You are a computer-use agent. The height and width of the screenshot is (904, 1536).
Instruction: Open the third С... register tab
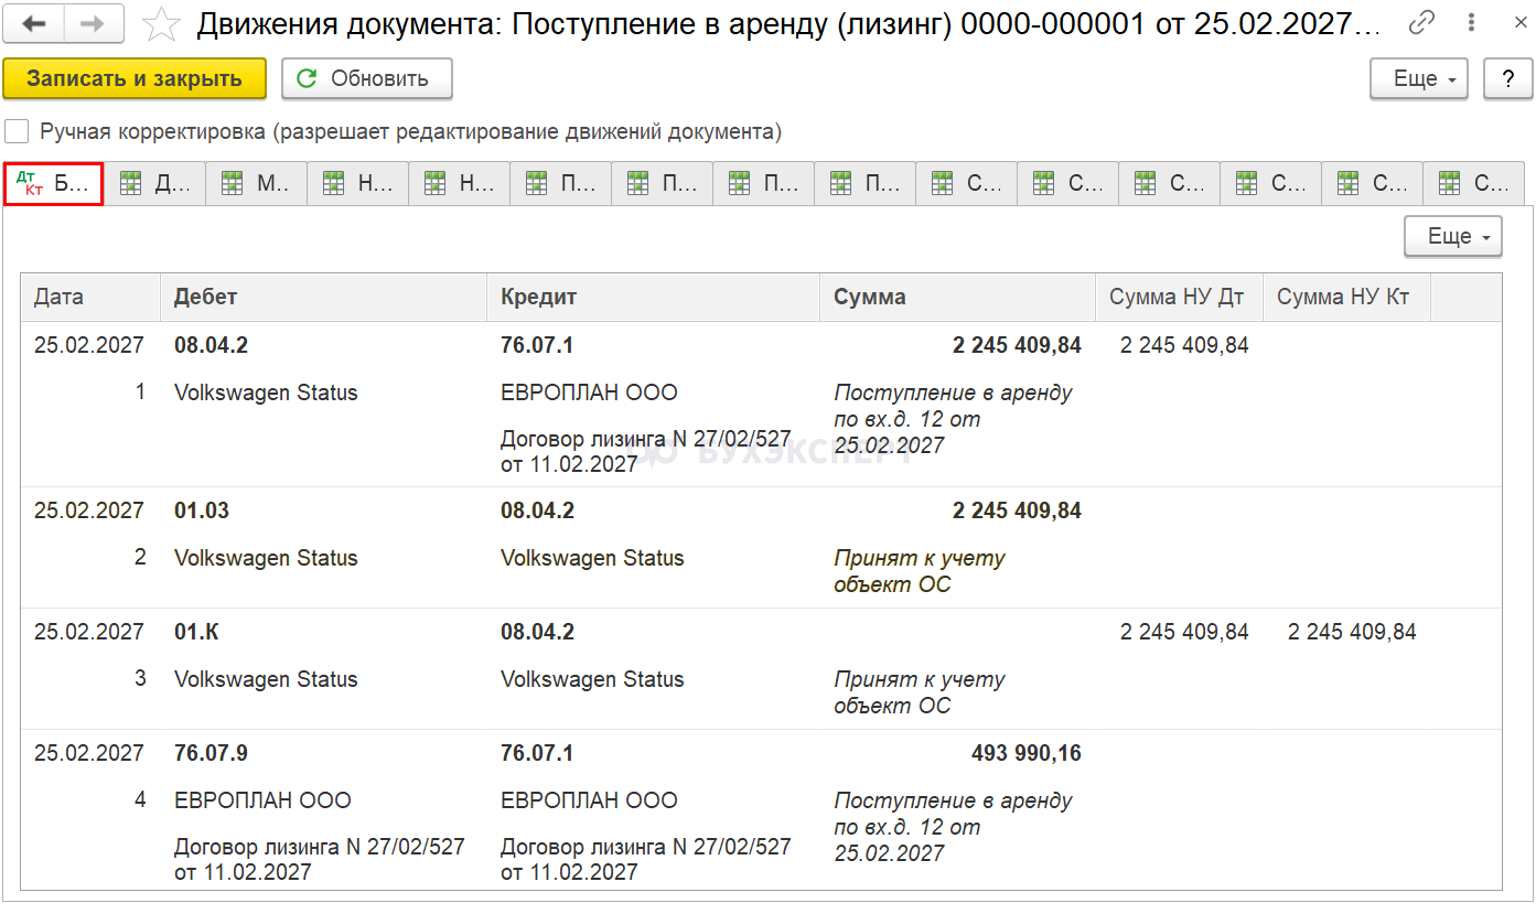[1170, 183]
